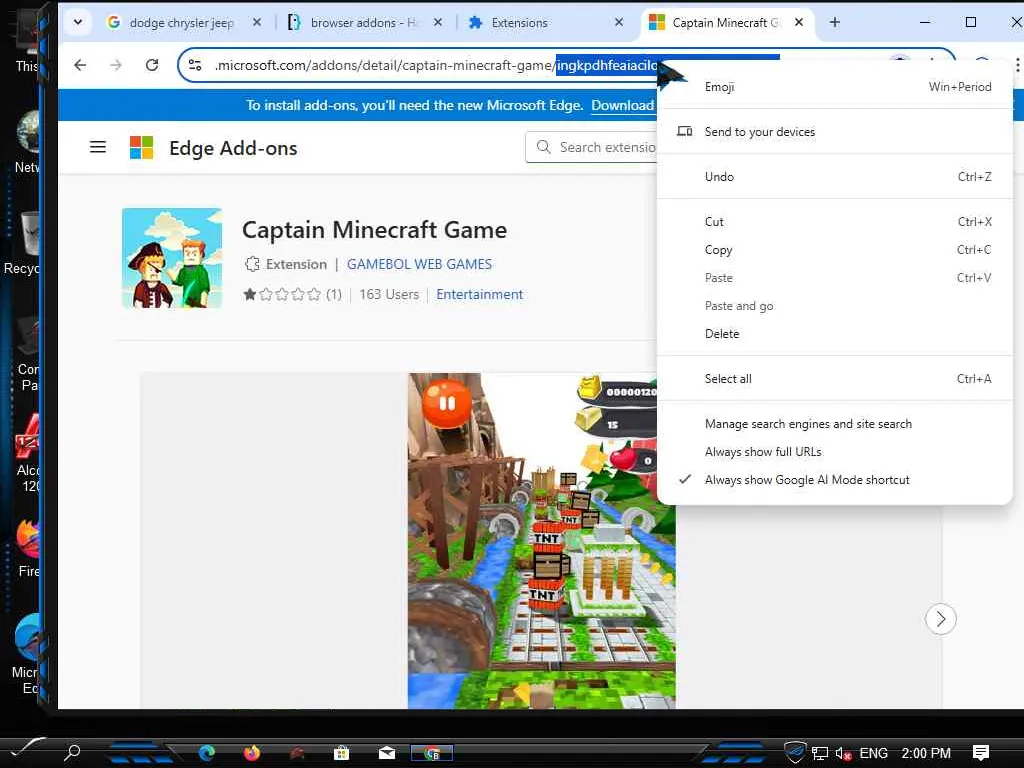Open the tab search dropdown arrow
This screenshot has width=1024, height=768.
[x=78, y=22]
